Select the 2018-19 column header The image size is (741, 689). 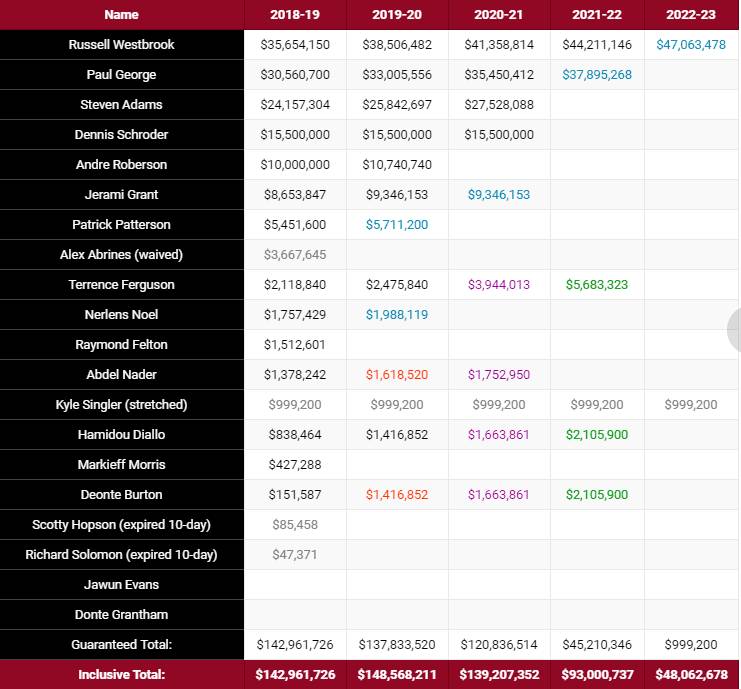(x=295, y=15)
